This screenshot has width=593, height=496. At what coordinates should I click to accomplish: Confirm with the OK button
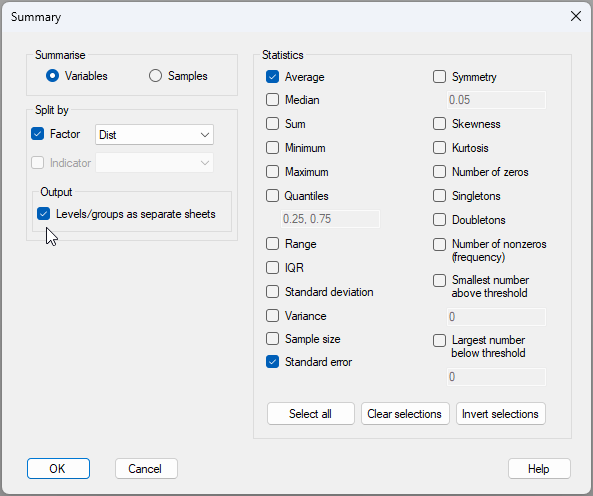point(58,469)
